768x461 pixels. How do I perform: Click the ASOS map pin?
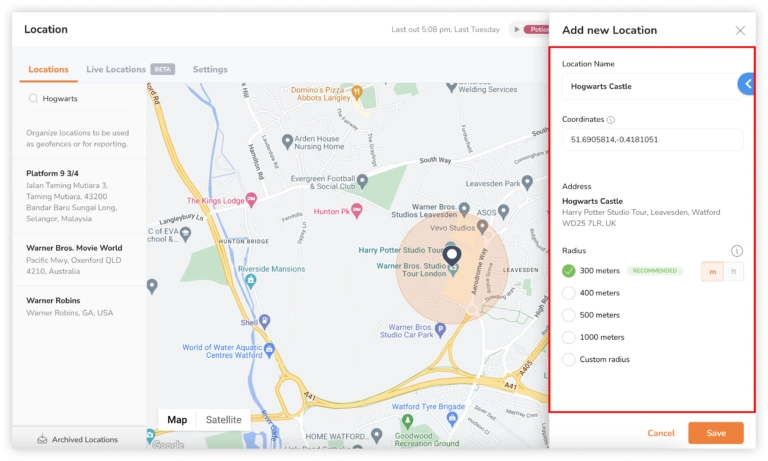coord(504,212)
